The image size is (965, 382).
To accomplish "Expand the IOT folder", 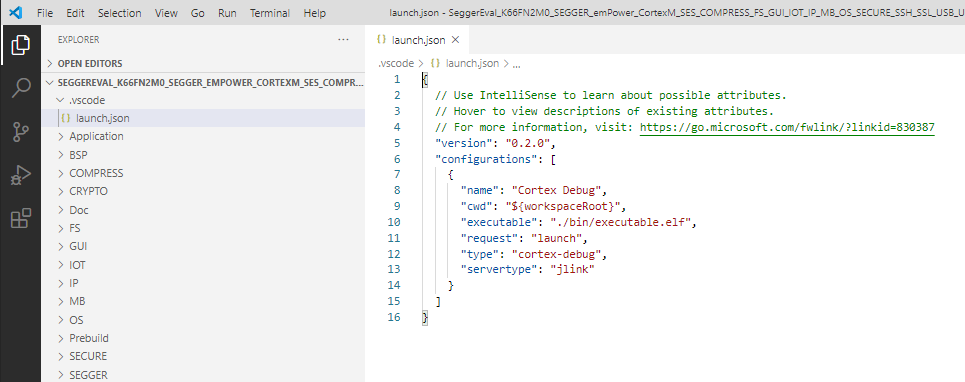I will point(203,265).
